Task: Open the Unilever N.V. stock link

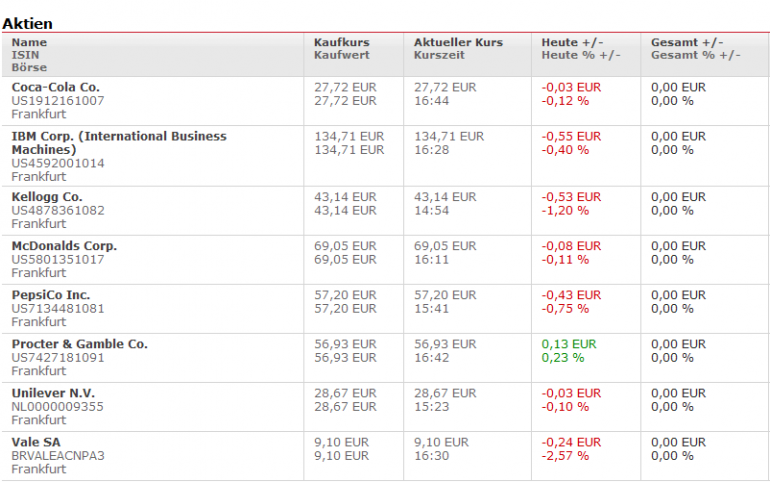Action: tap(54, 394)
